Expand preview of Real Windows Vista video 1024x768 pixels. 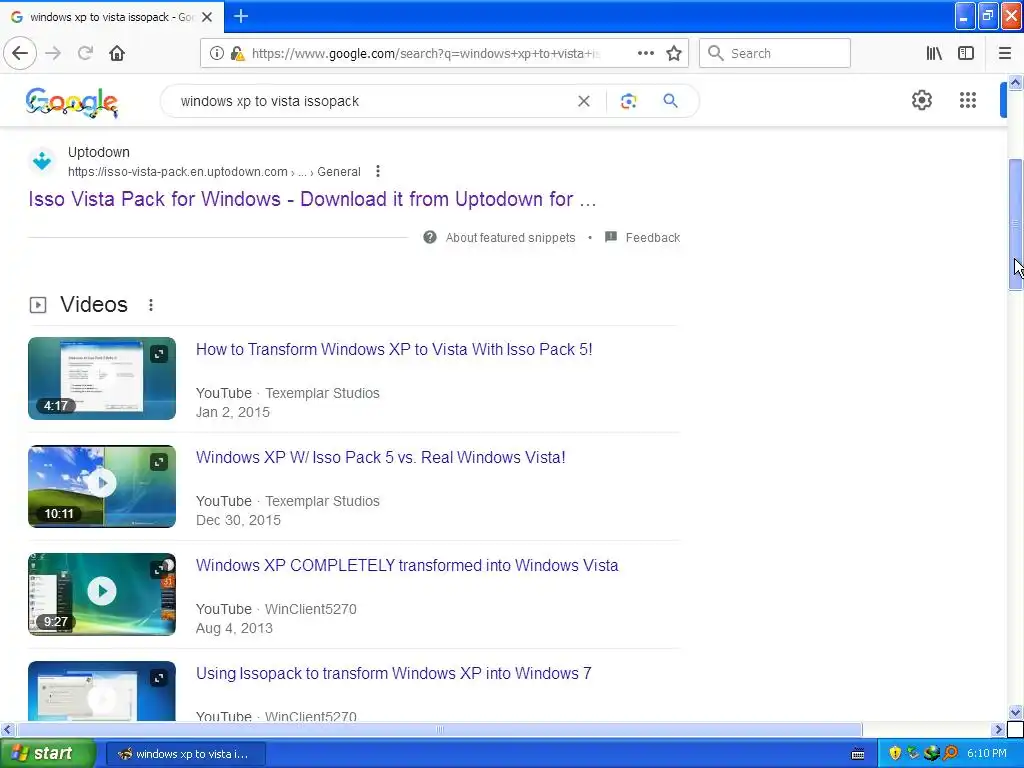pyautogui.click(x=159, y=462)
